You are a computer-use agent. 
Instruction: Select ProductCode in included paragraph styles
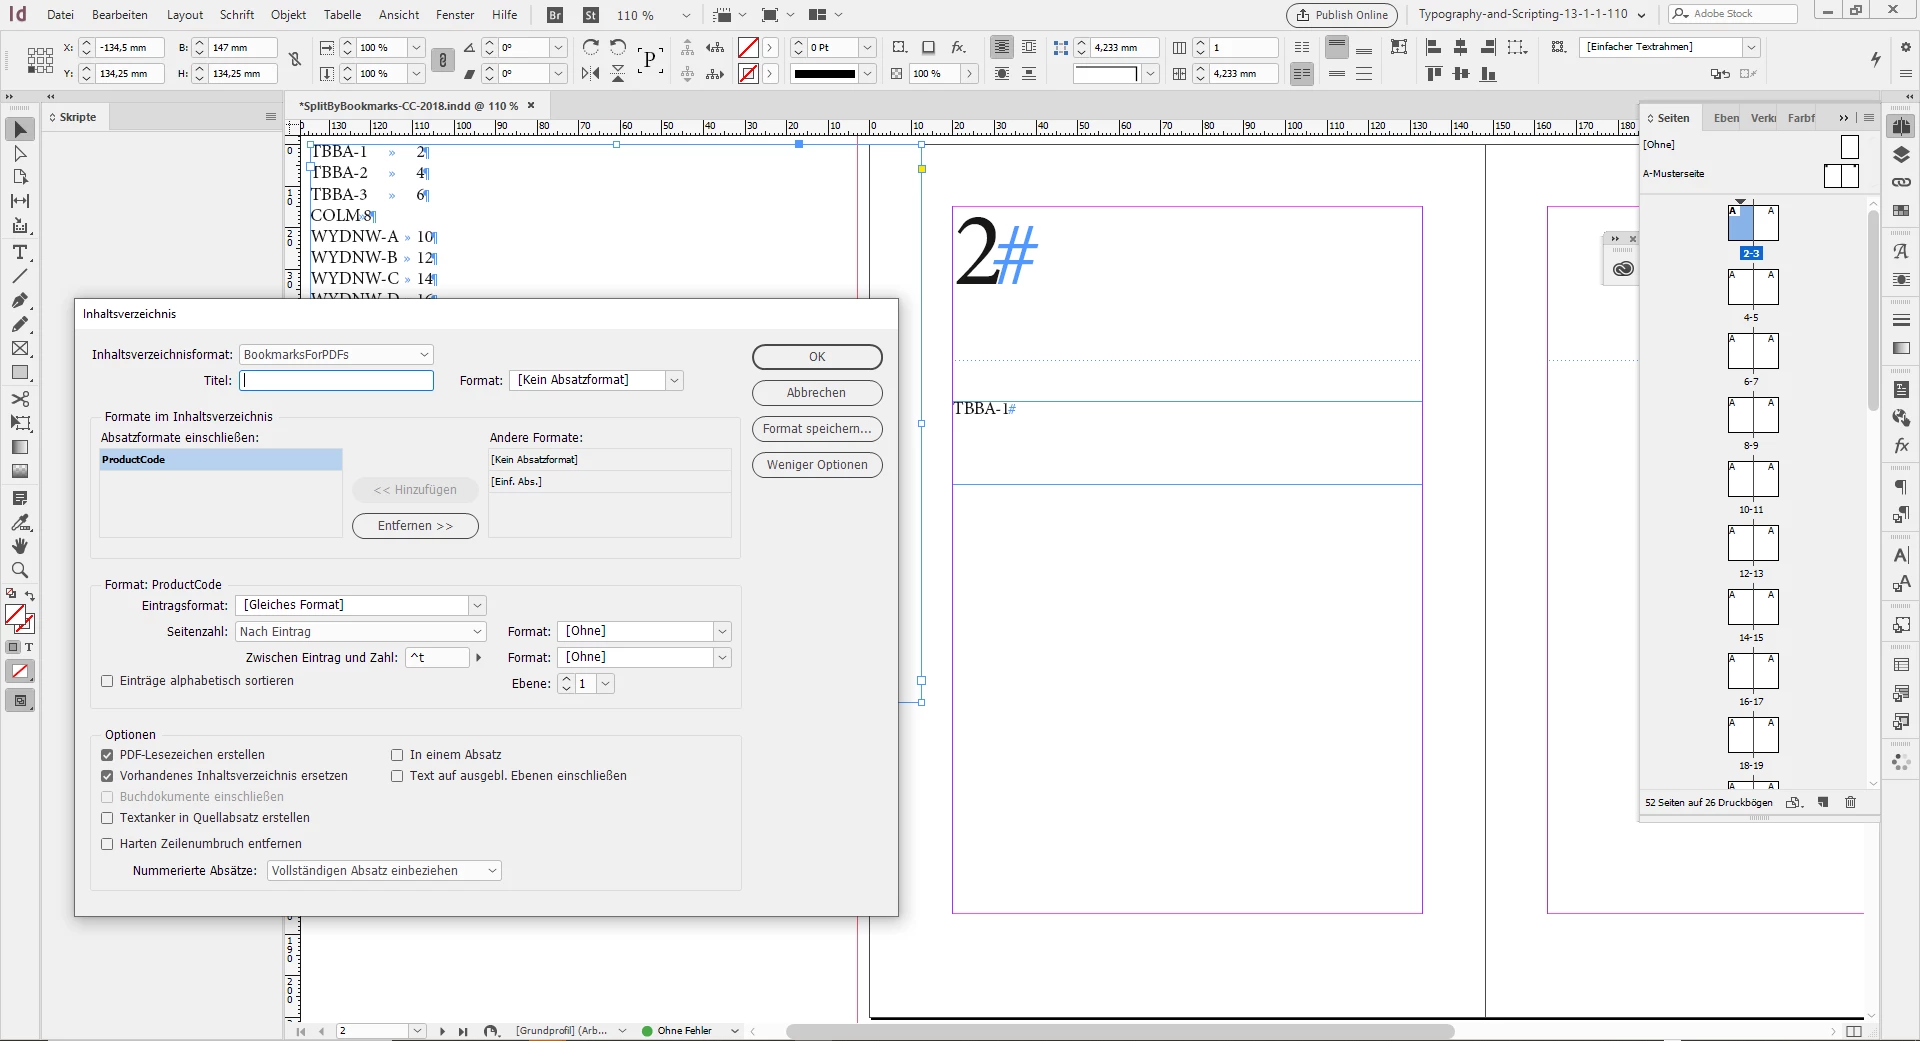pos(221,460)
